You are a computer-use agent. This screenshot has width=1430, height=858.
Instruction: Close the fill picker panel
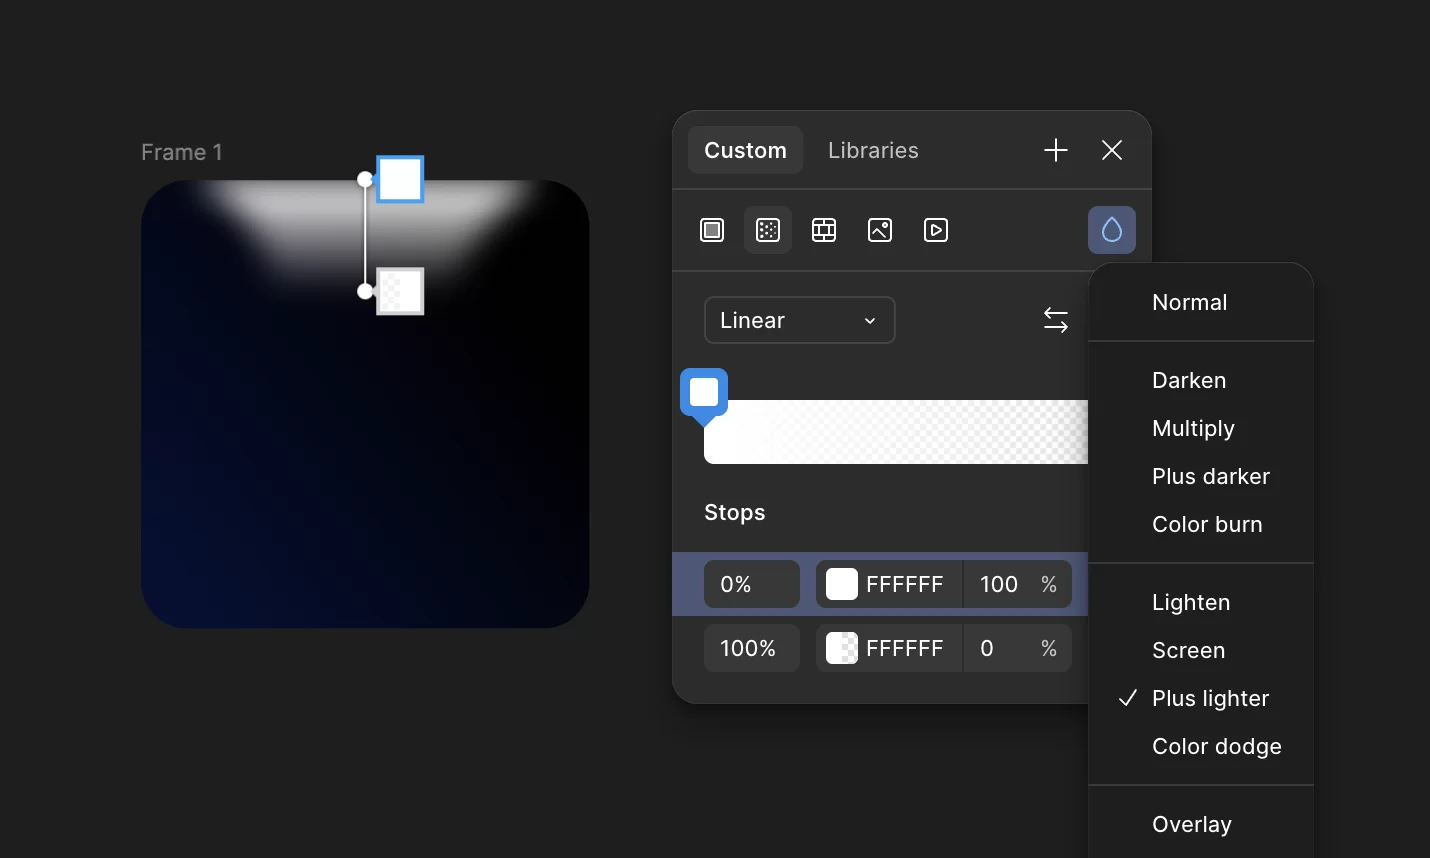click(x=1112, y=150)
